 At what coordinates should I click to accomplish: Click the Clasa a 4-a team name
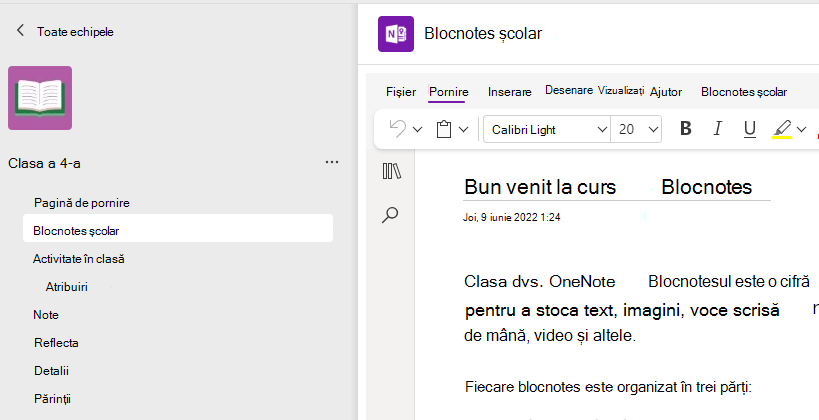coord(44,163)
